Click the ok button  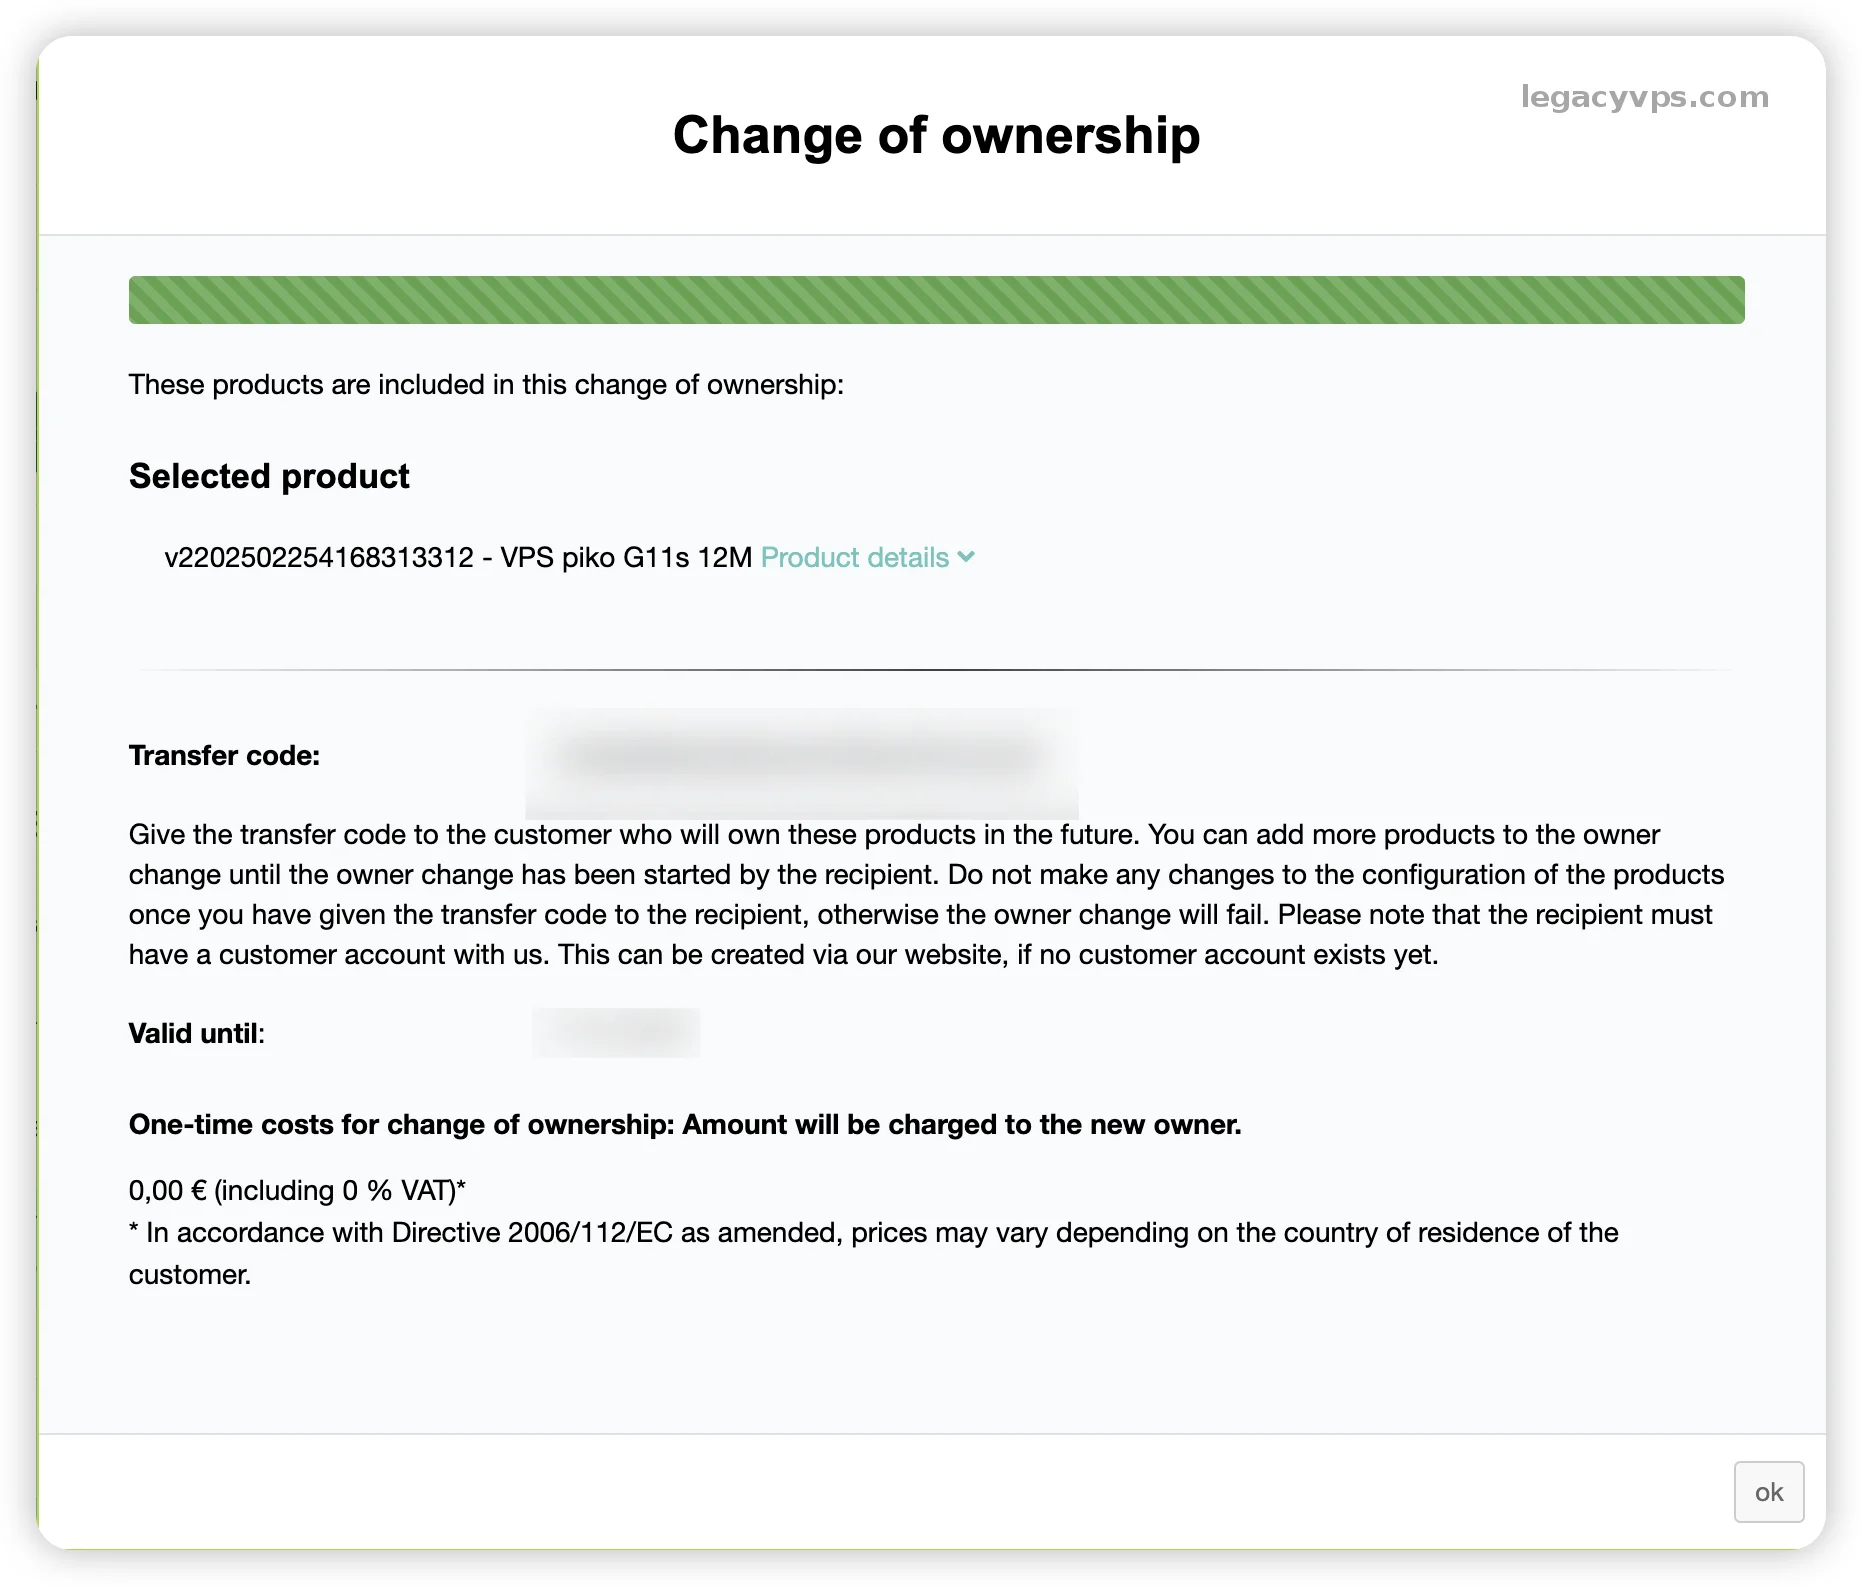[1768, 1492]
